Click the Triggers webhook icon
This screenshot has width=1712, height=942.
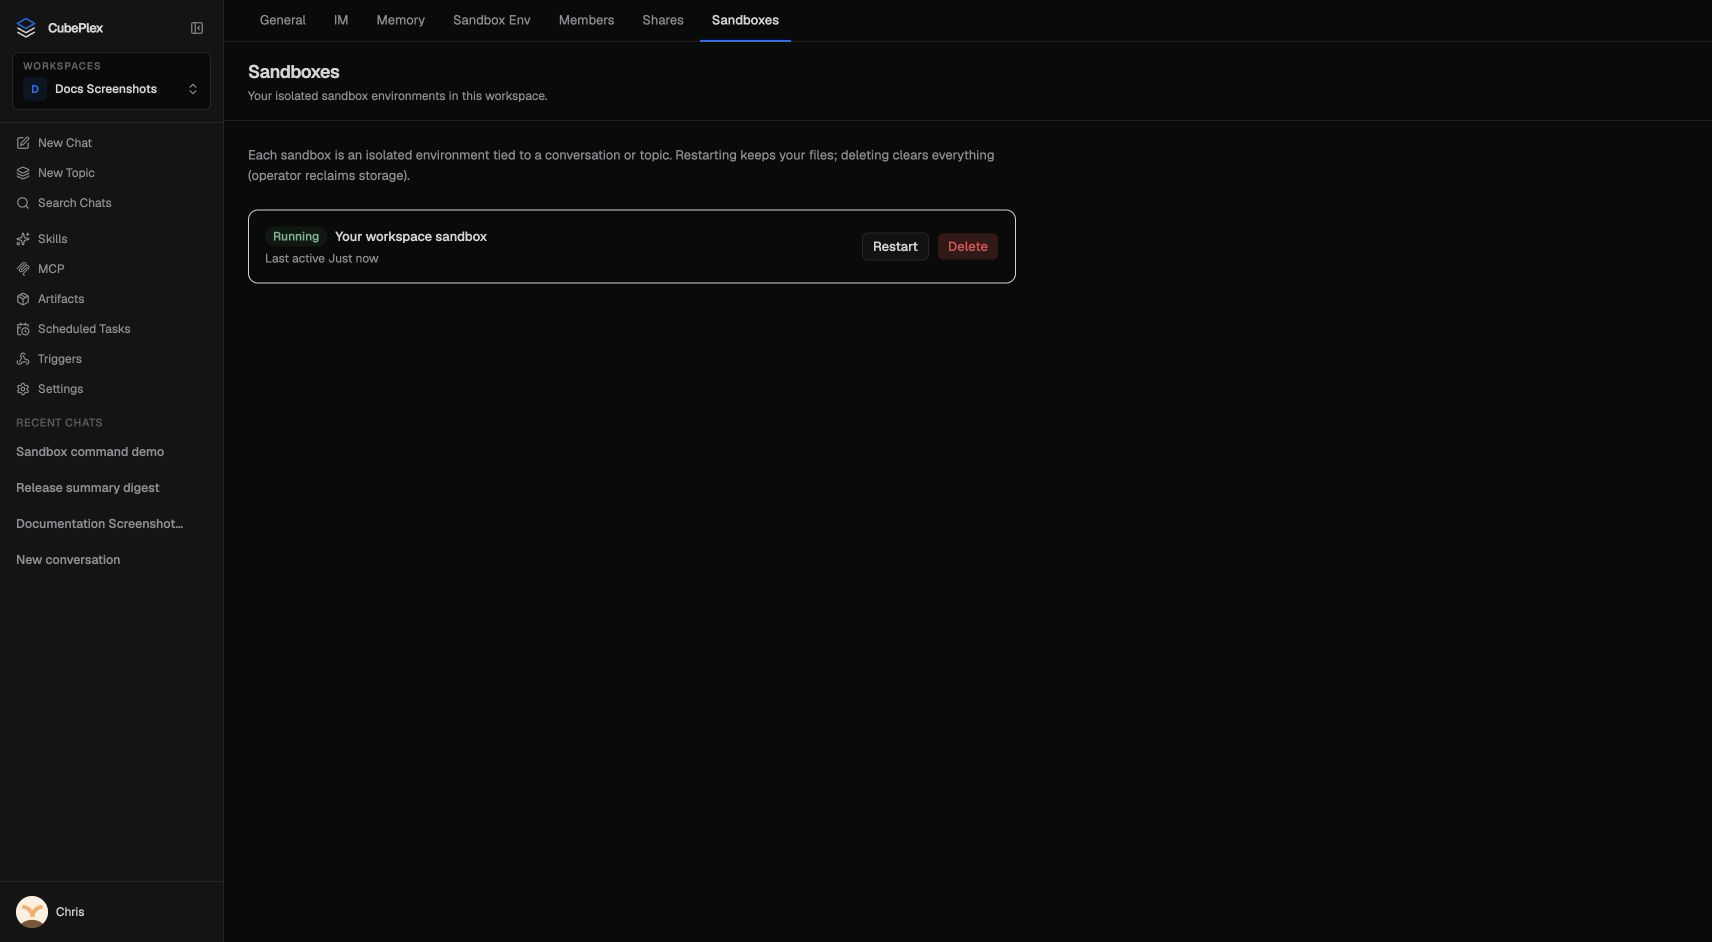tap(23, 359)
